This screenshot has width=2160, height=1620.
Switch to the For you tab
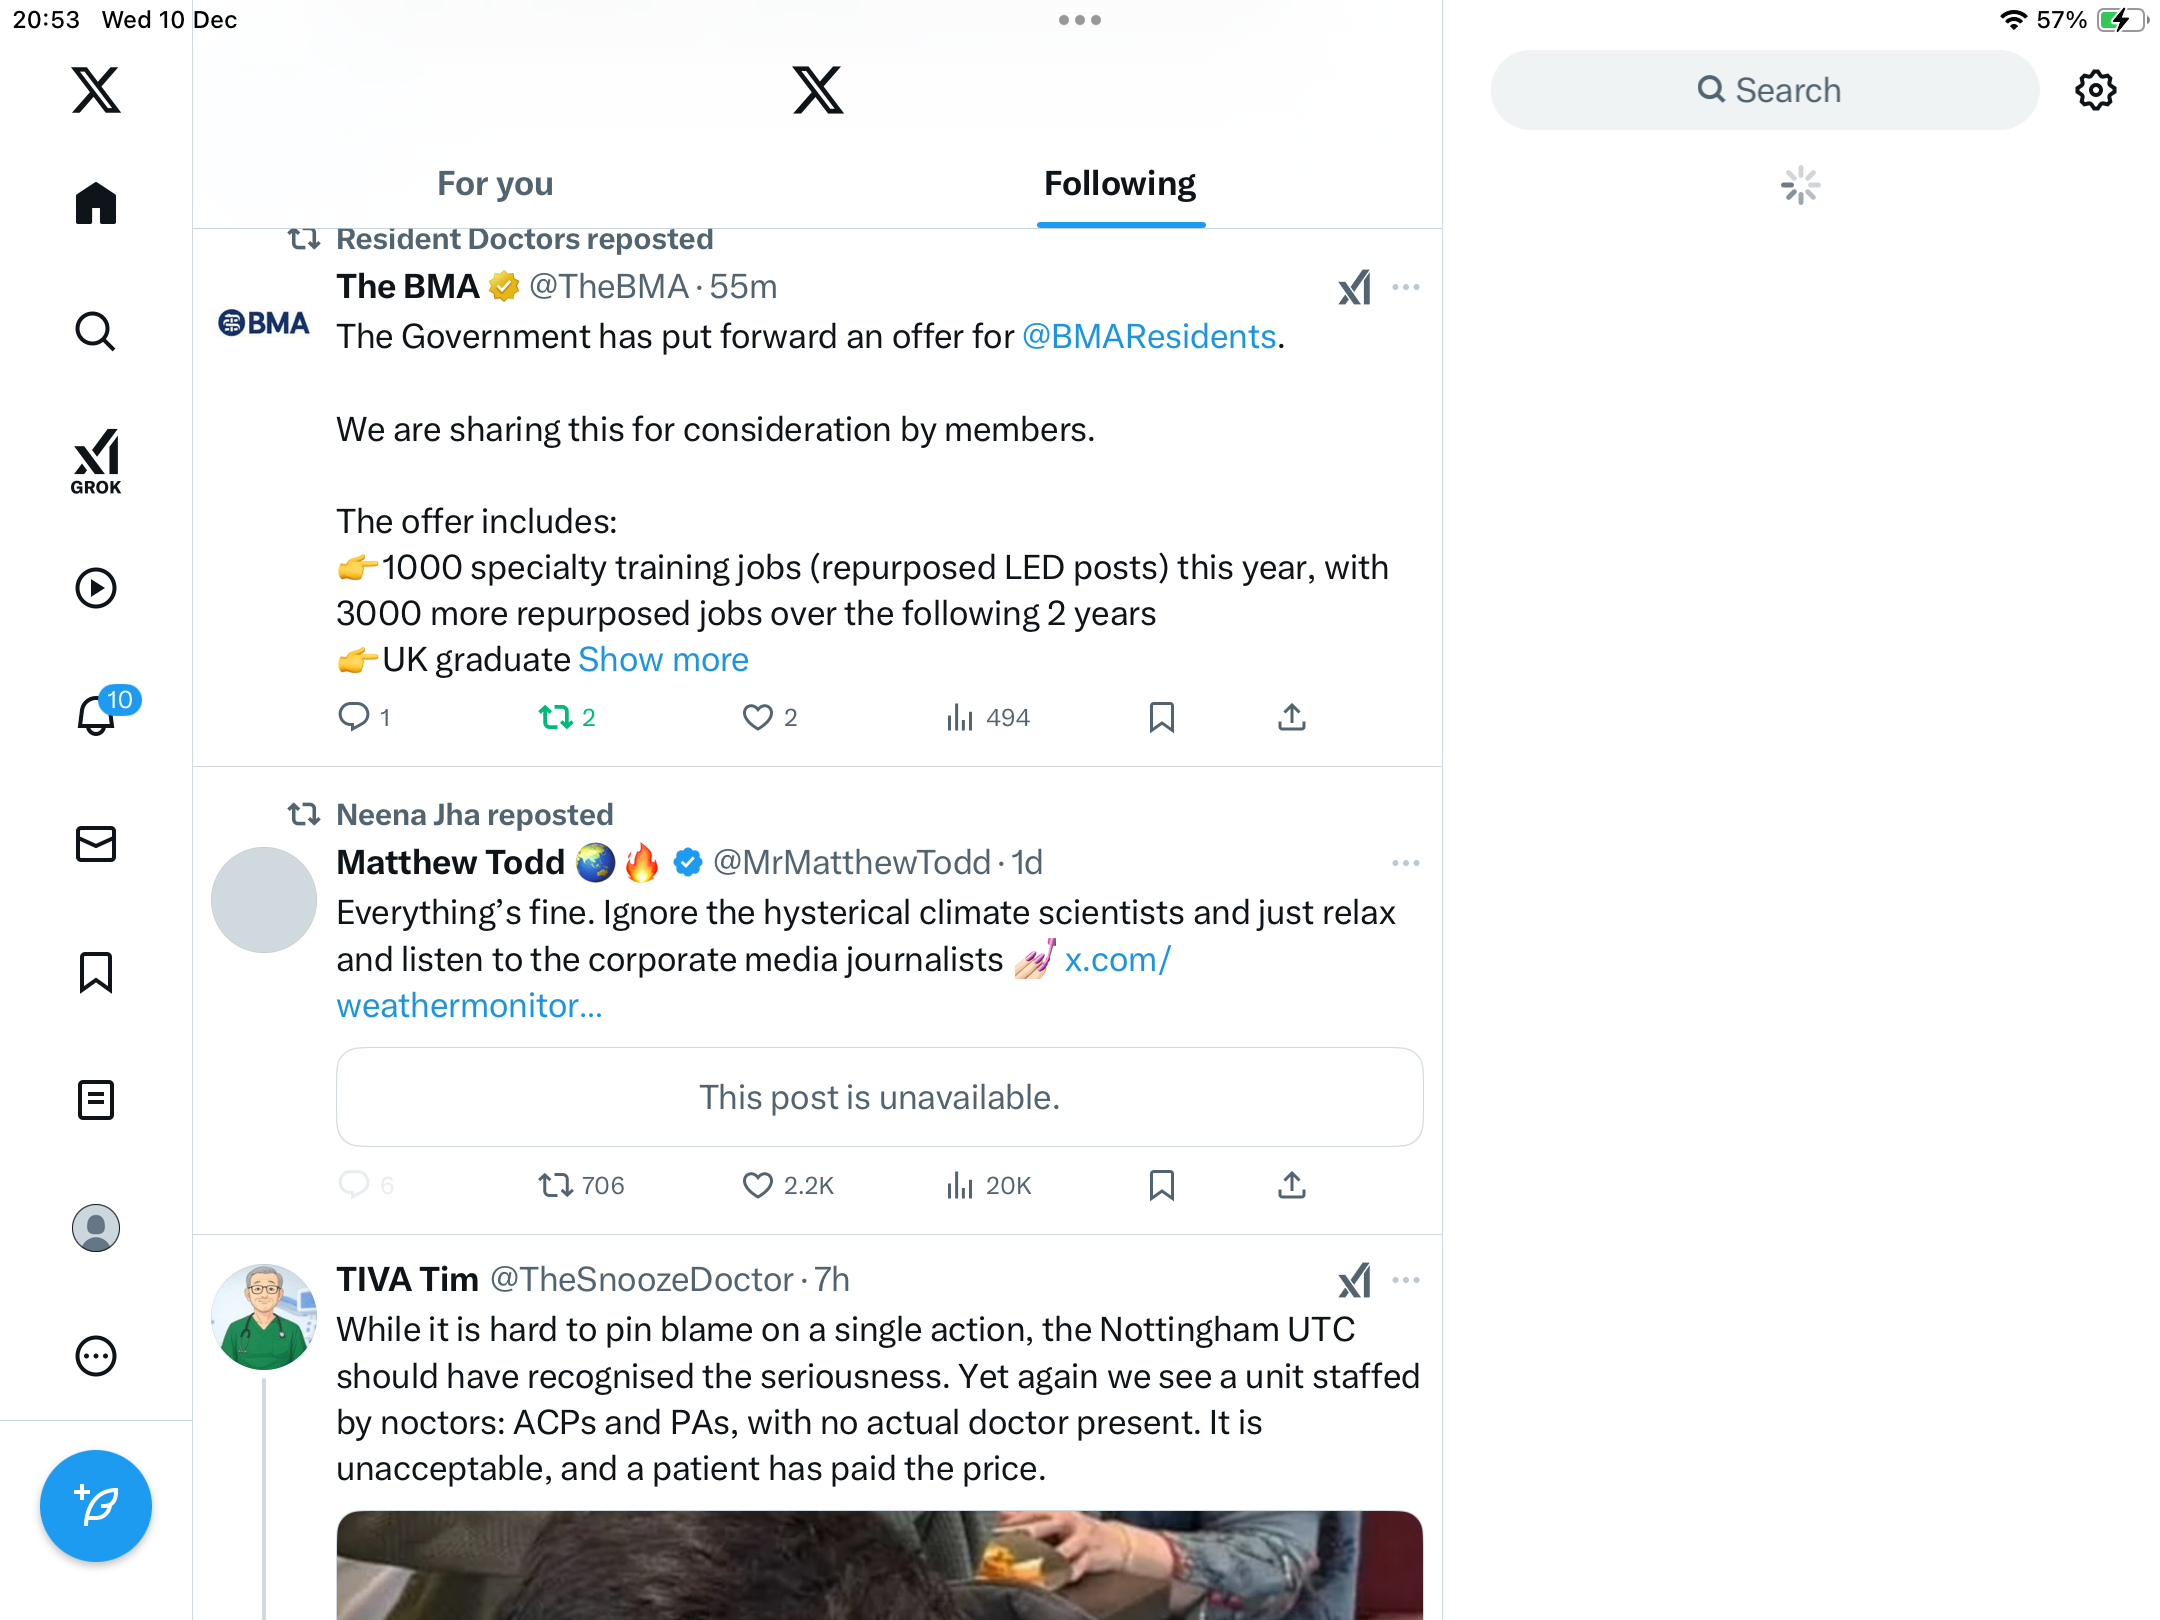point(495,184)
